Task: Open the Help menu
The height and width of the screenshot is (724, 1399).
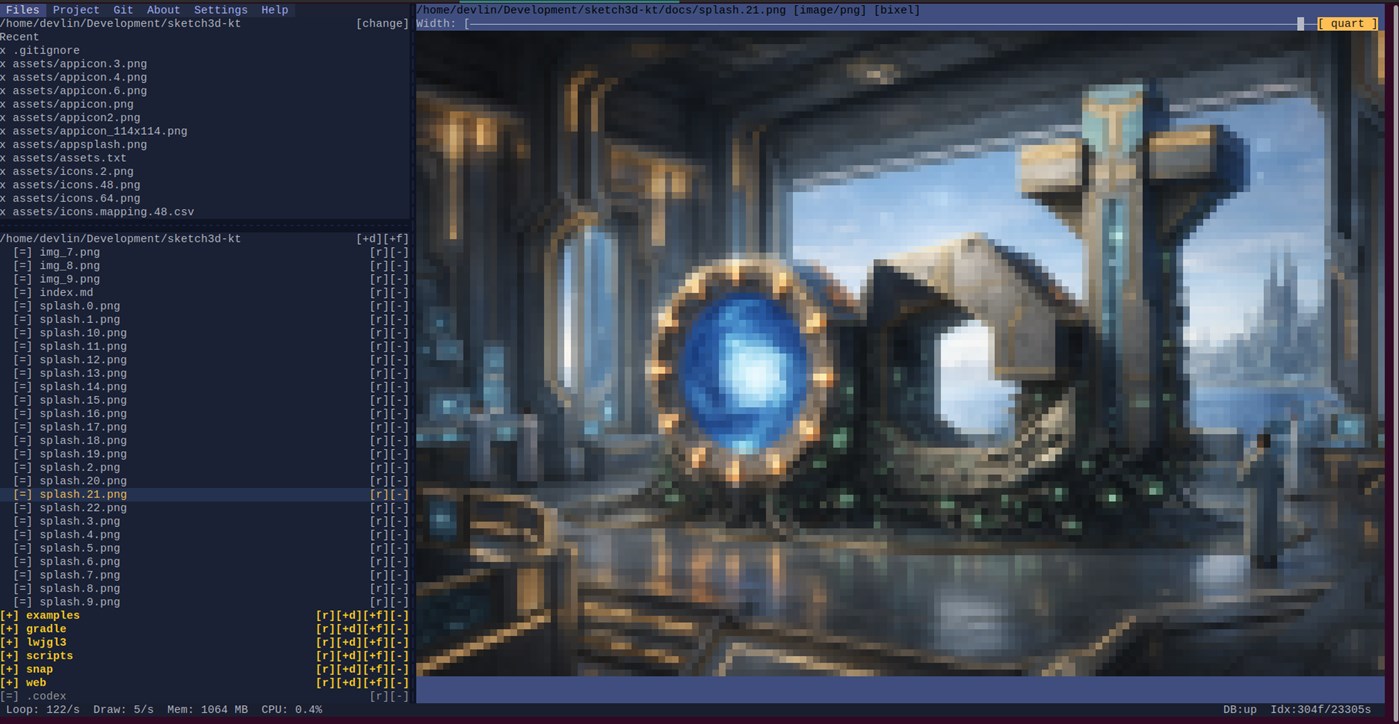Action: (275, 10)
